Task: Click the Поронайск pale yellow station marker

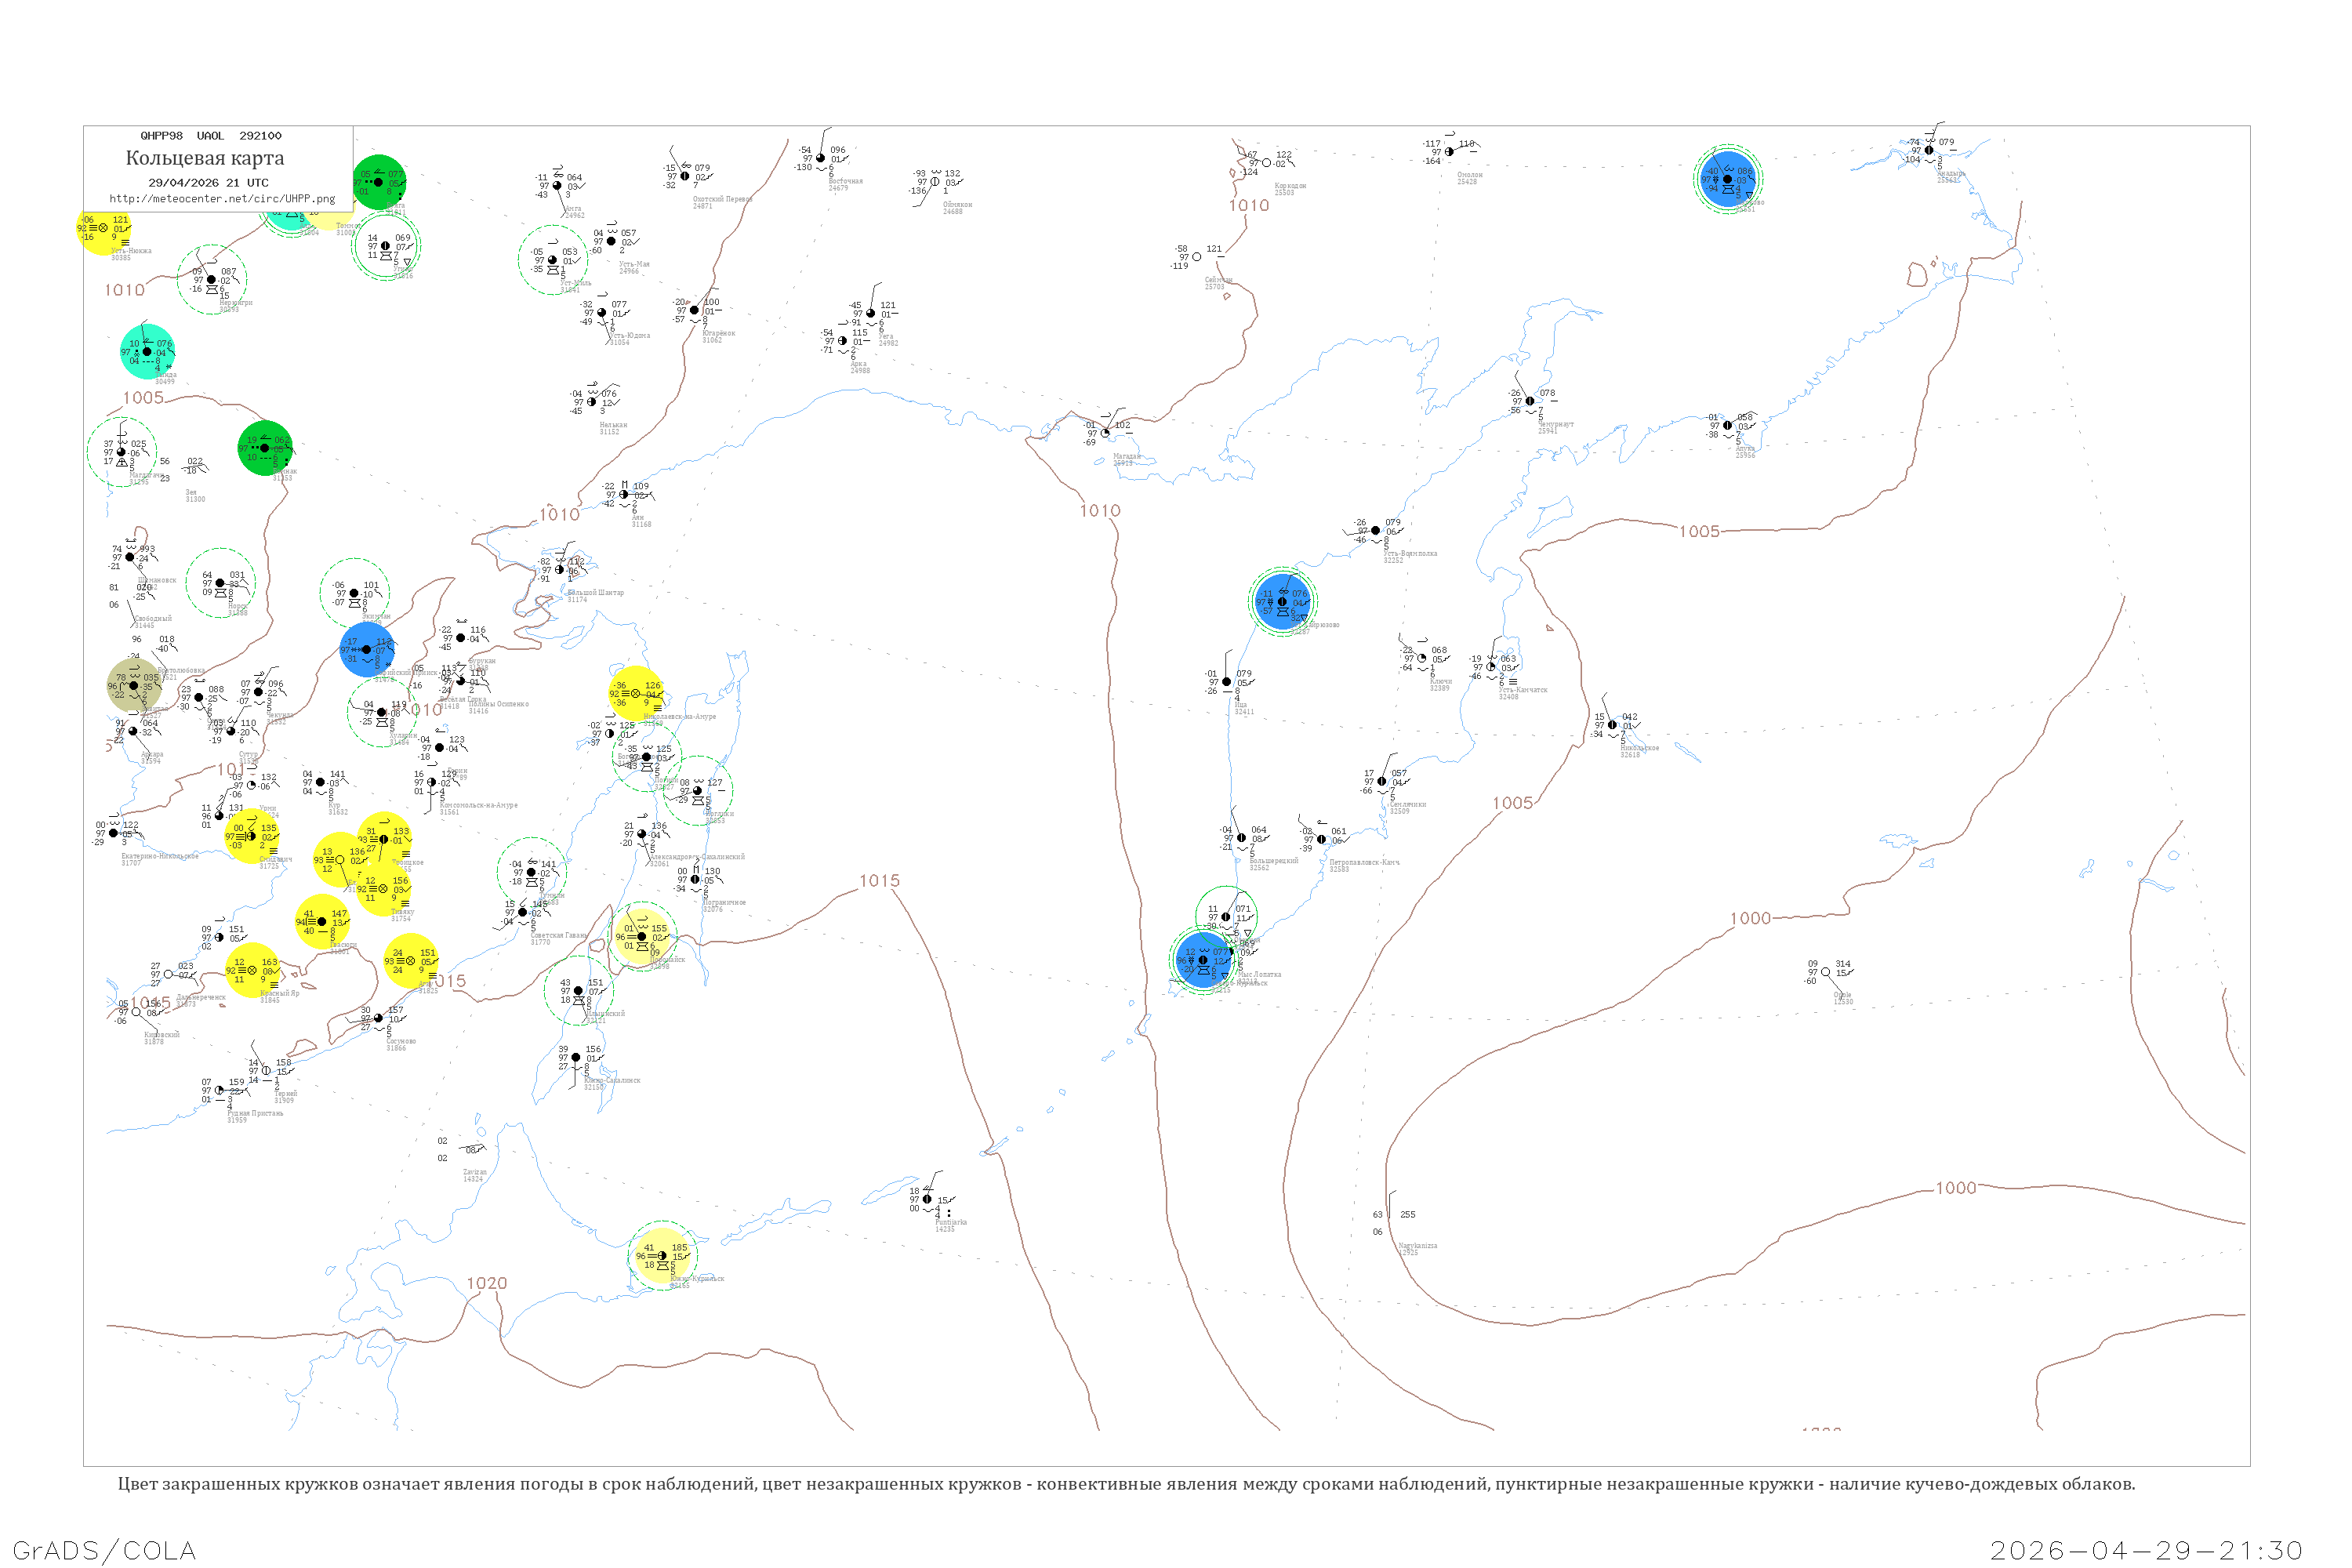Action: pyautogui.click(x=642, y=937)
